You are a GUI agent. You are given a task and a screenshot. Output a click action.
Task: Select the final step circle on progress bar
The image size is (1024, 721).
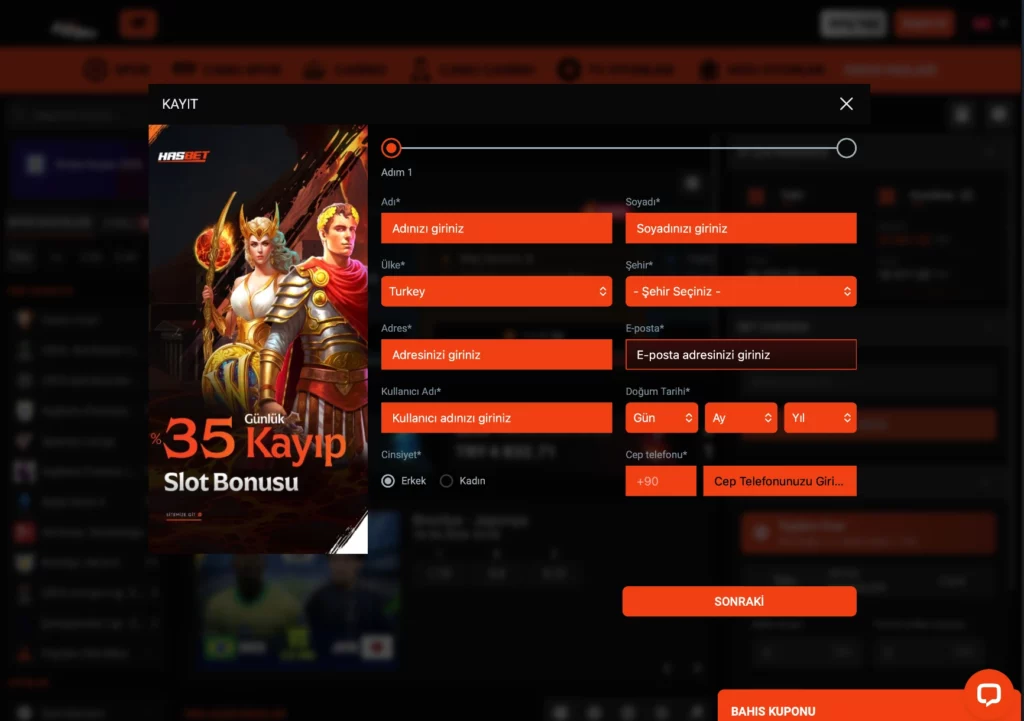click(846, 148)
